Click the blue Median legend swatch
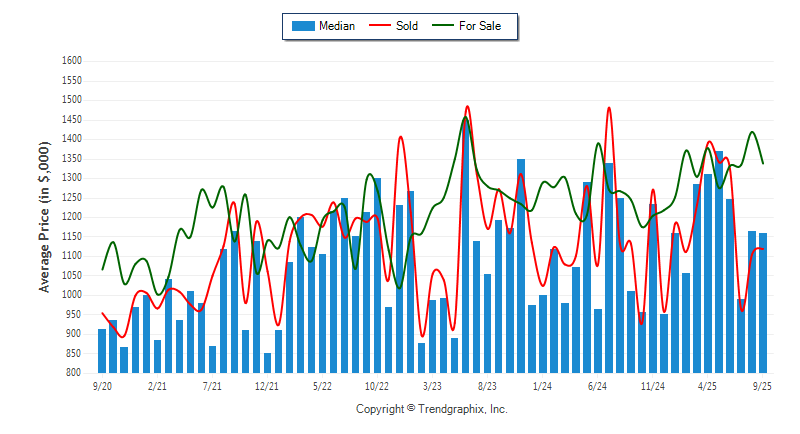The image size is (800, 434). point(303,26)
